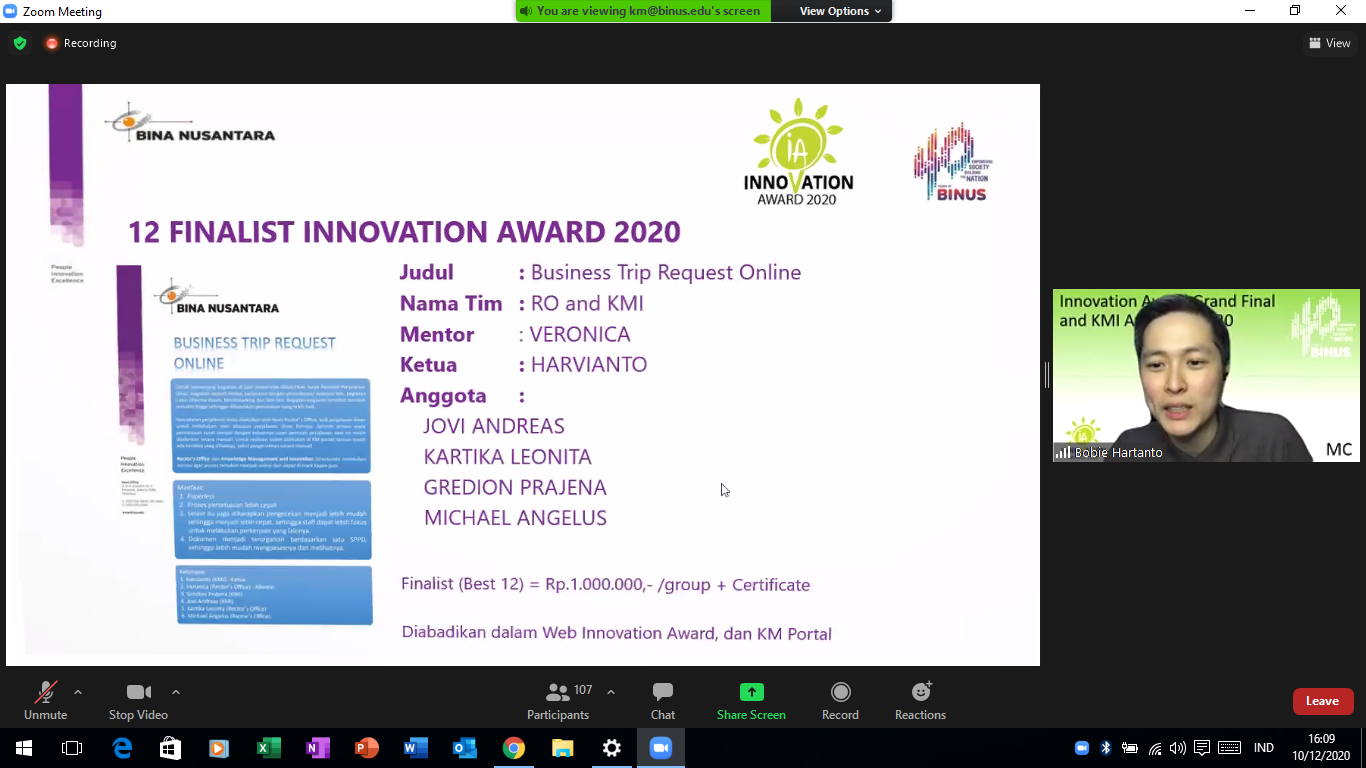Click slide title 12 Finalist Innovation Award 2020

[404, 232]
